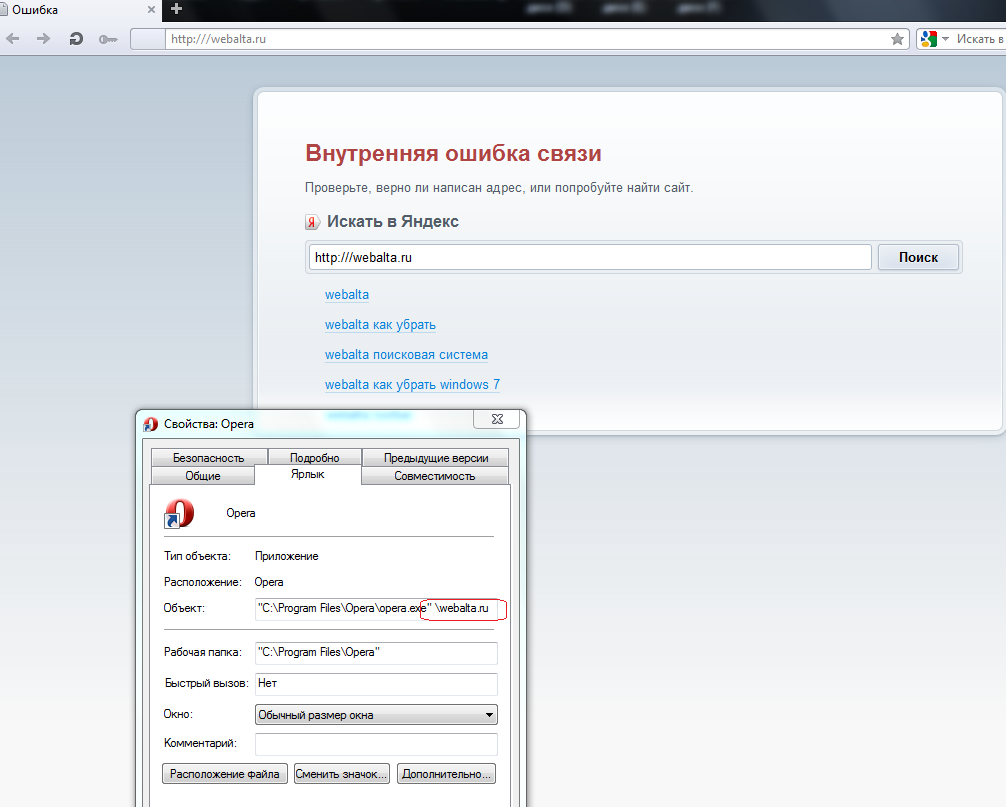Open 'webalta поисковая система' link

coord(406,355)
